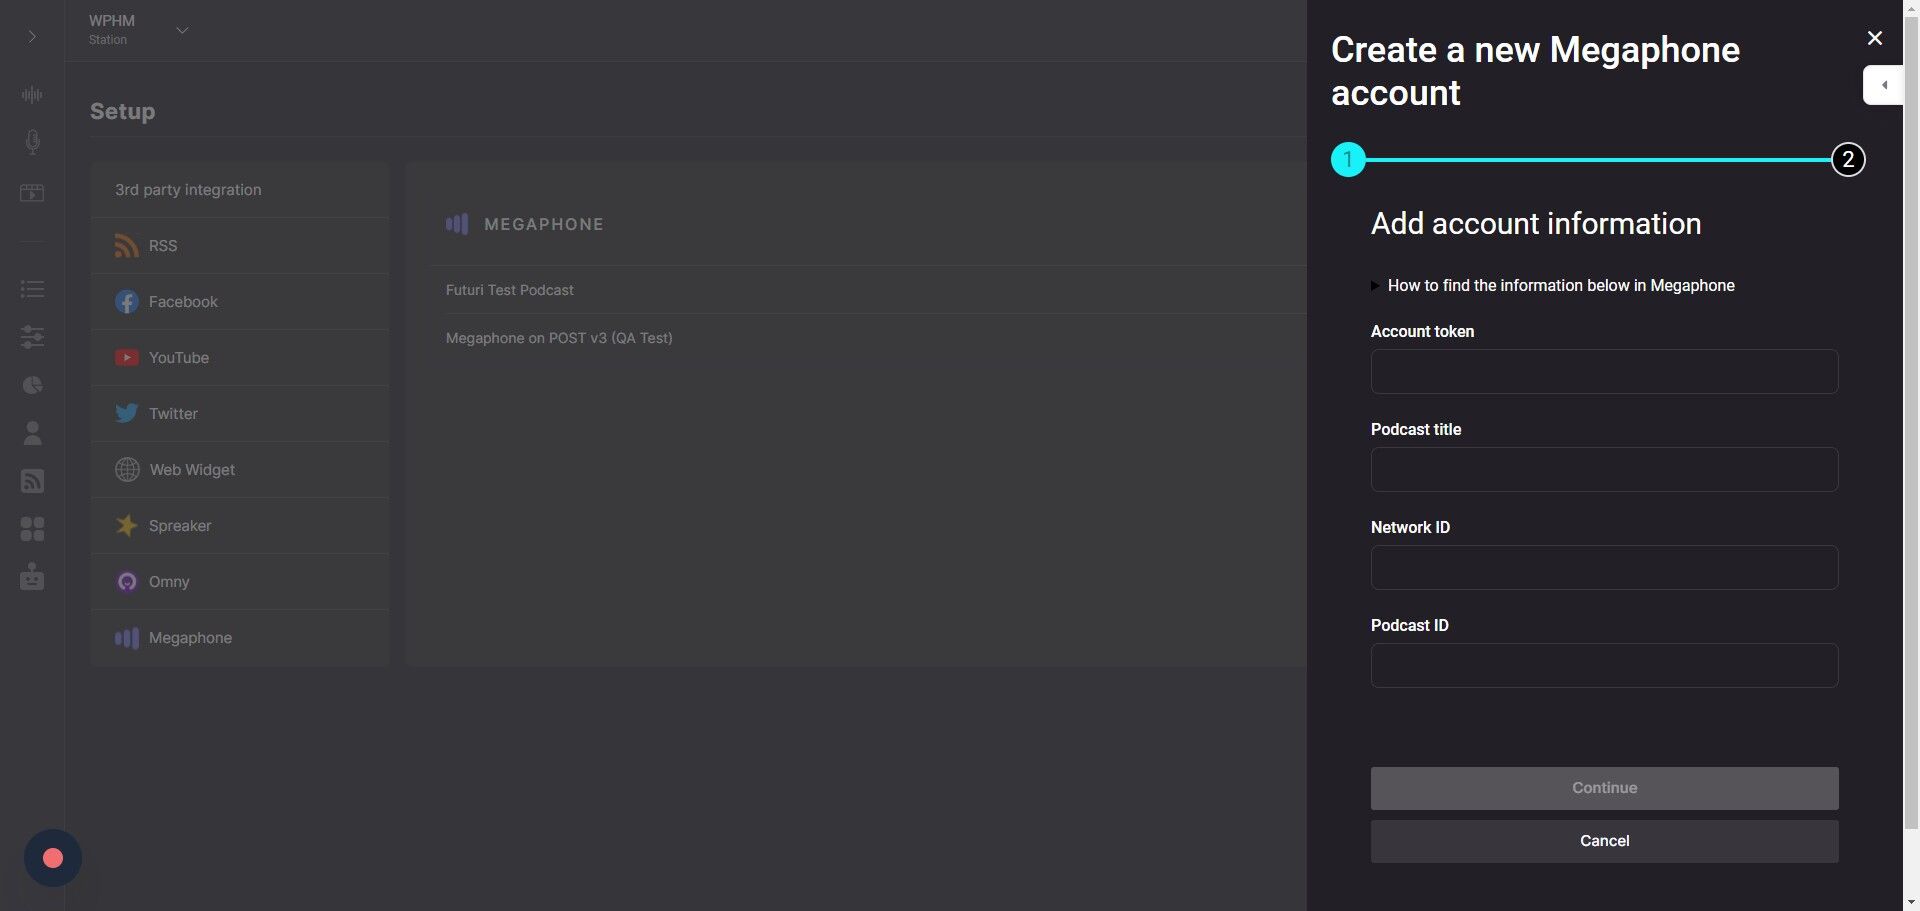Click the robot icon in sidebar

click(32, 577)
